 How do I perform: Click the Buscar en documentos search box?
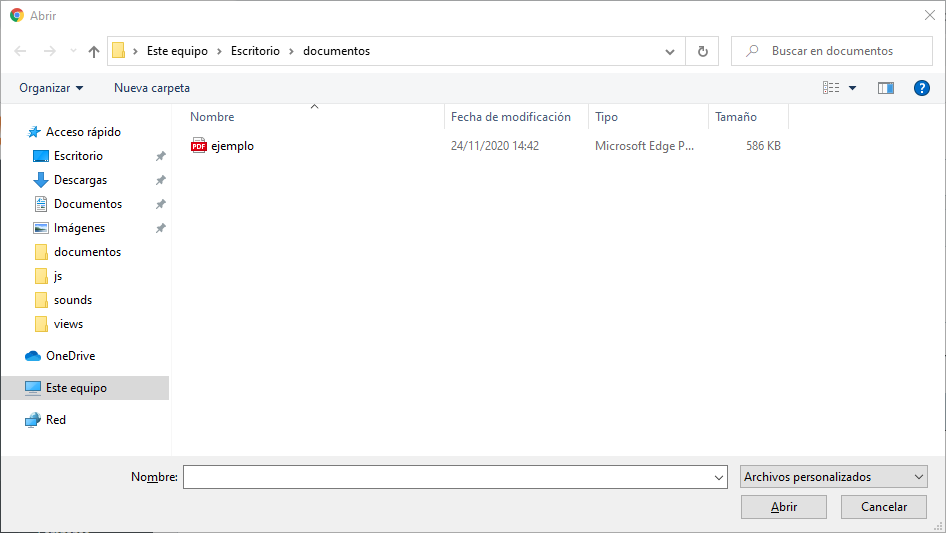(x=838, y=51)
